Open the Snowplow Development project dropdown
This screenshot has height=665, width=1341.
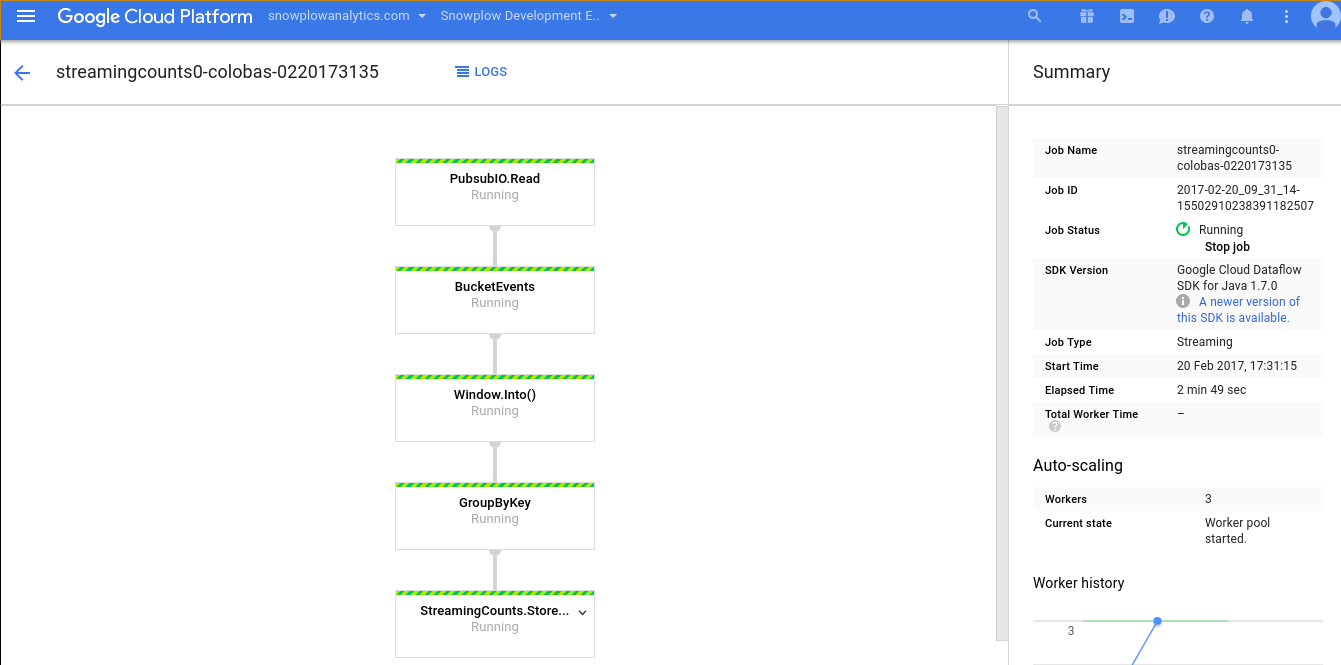pos(529,16)
